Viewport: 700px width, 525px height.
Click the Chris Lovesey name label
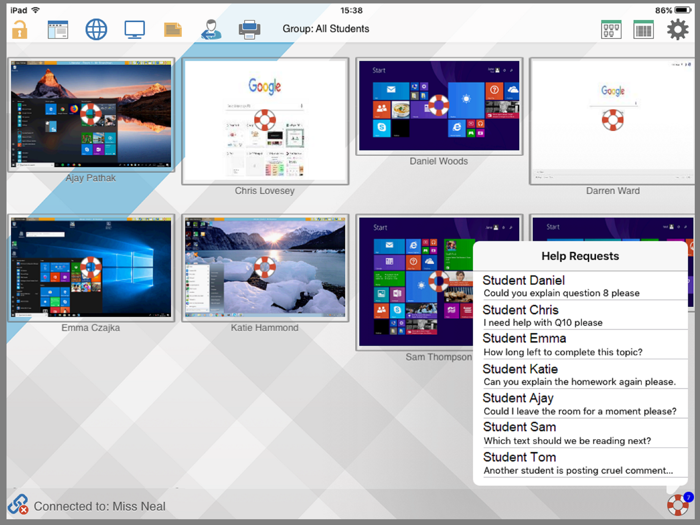(265, 191)
